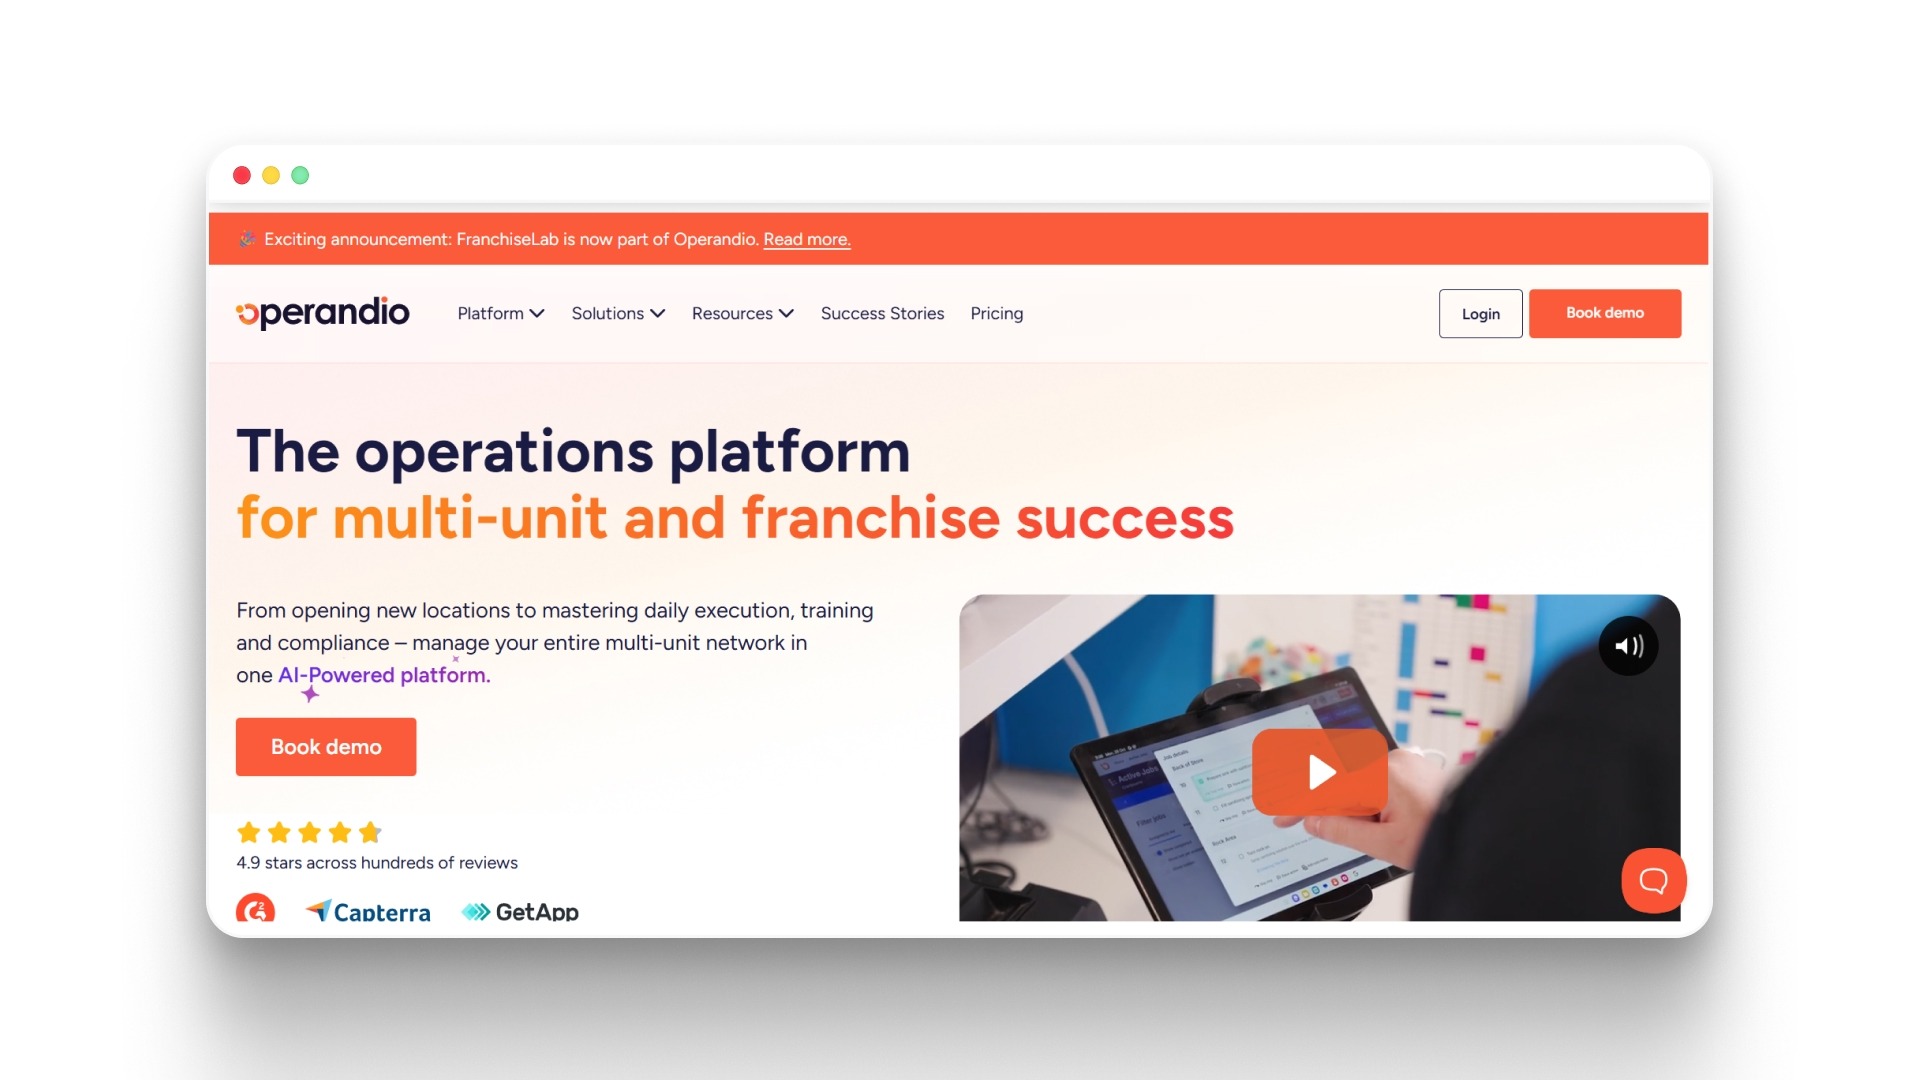Click the Operandio logo
The height and width of the screenshot is (1080, 1920).
[322, 313]
